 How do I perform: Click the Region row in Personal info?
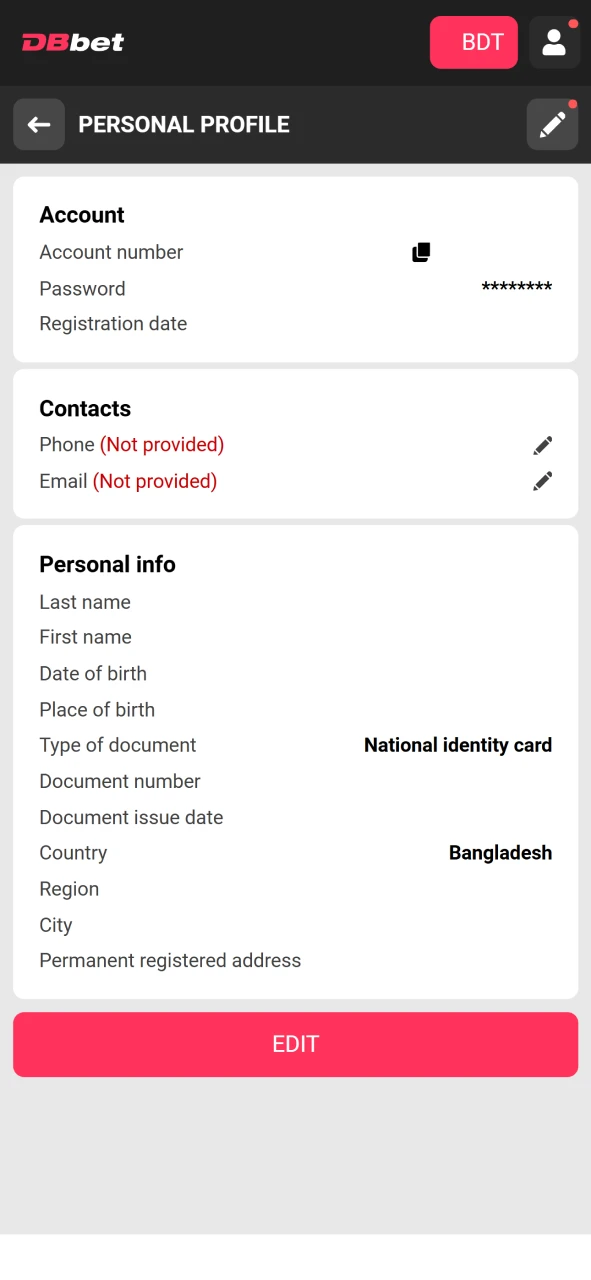pyautogui.click(x=69, y=889)
